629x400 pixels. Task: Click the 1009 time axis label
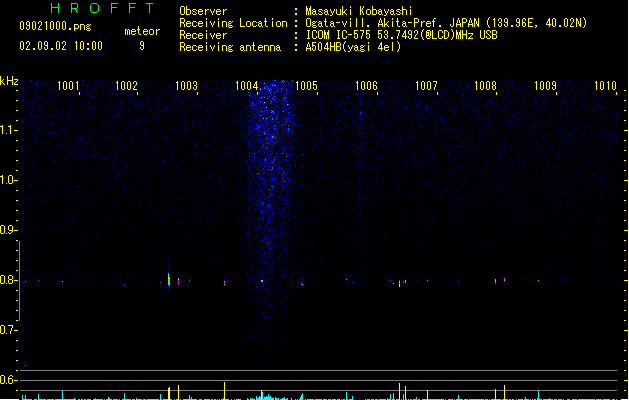[x=546, y=86]
